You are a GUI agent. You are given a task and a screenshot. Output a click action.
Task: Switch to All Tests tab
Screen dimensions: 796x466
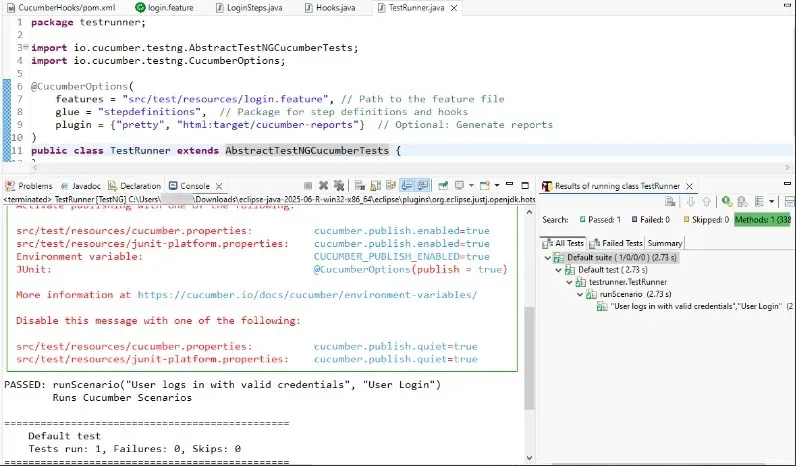[x=563, y=243]
